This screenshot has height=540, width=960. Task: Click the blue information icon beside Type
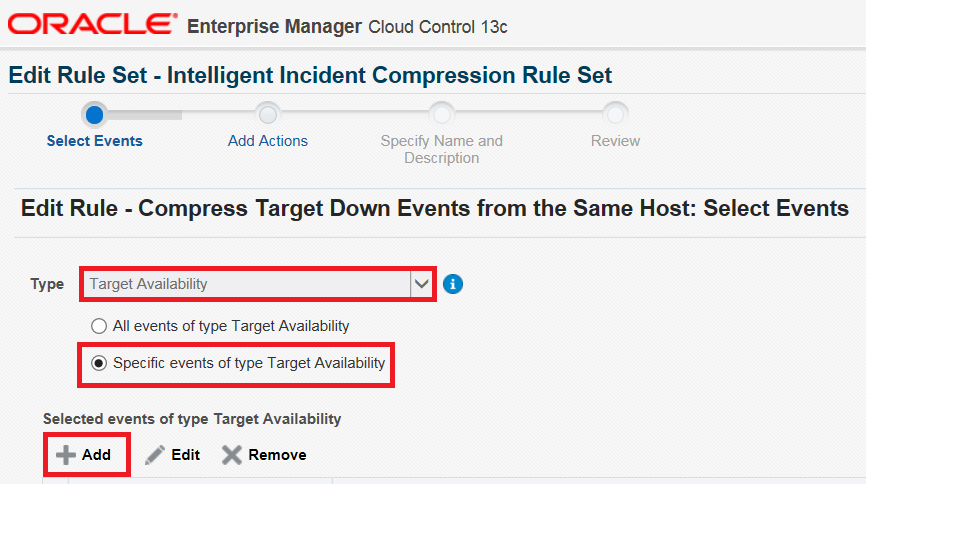452,284
